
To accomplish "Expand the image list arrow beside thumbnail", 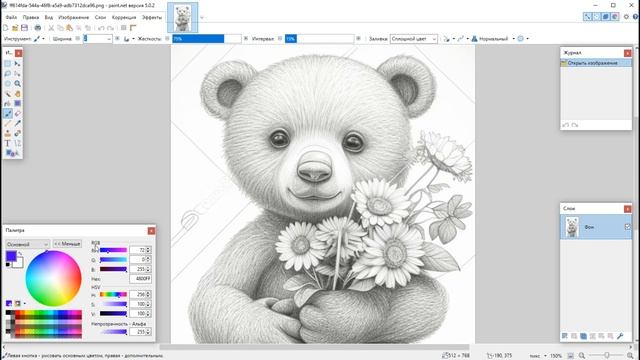I will (x=202, y=18).
